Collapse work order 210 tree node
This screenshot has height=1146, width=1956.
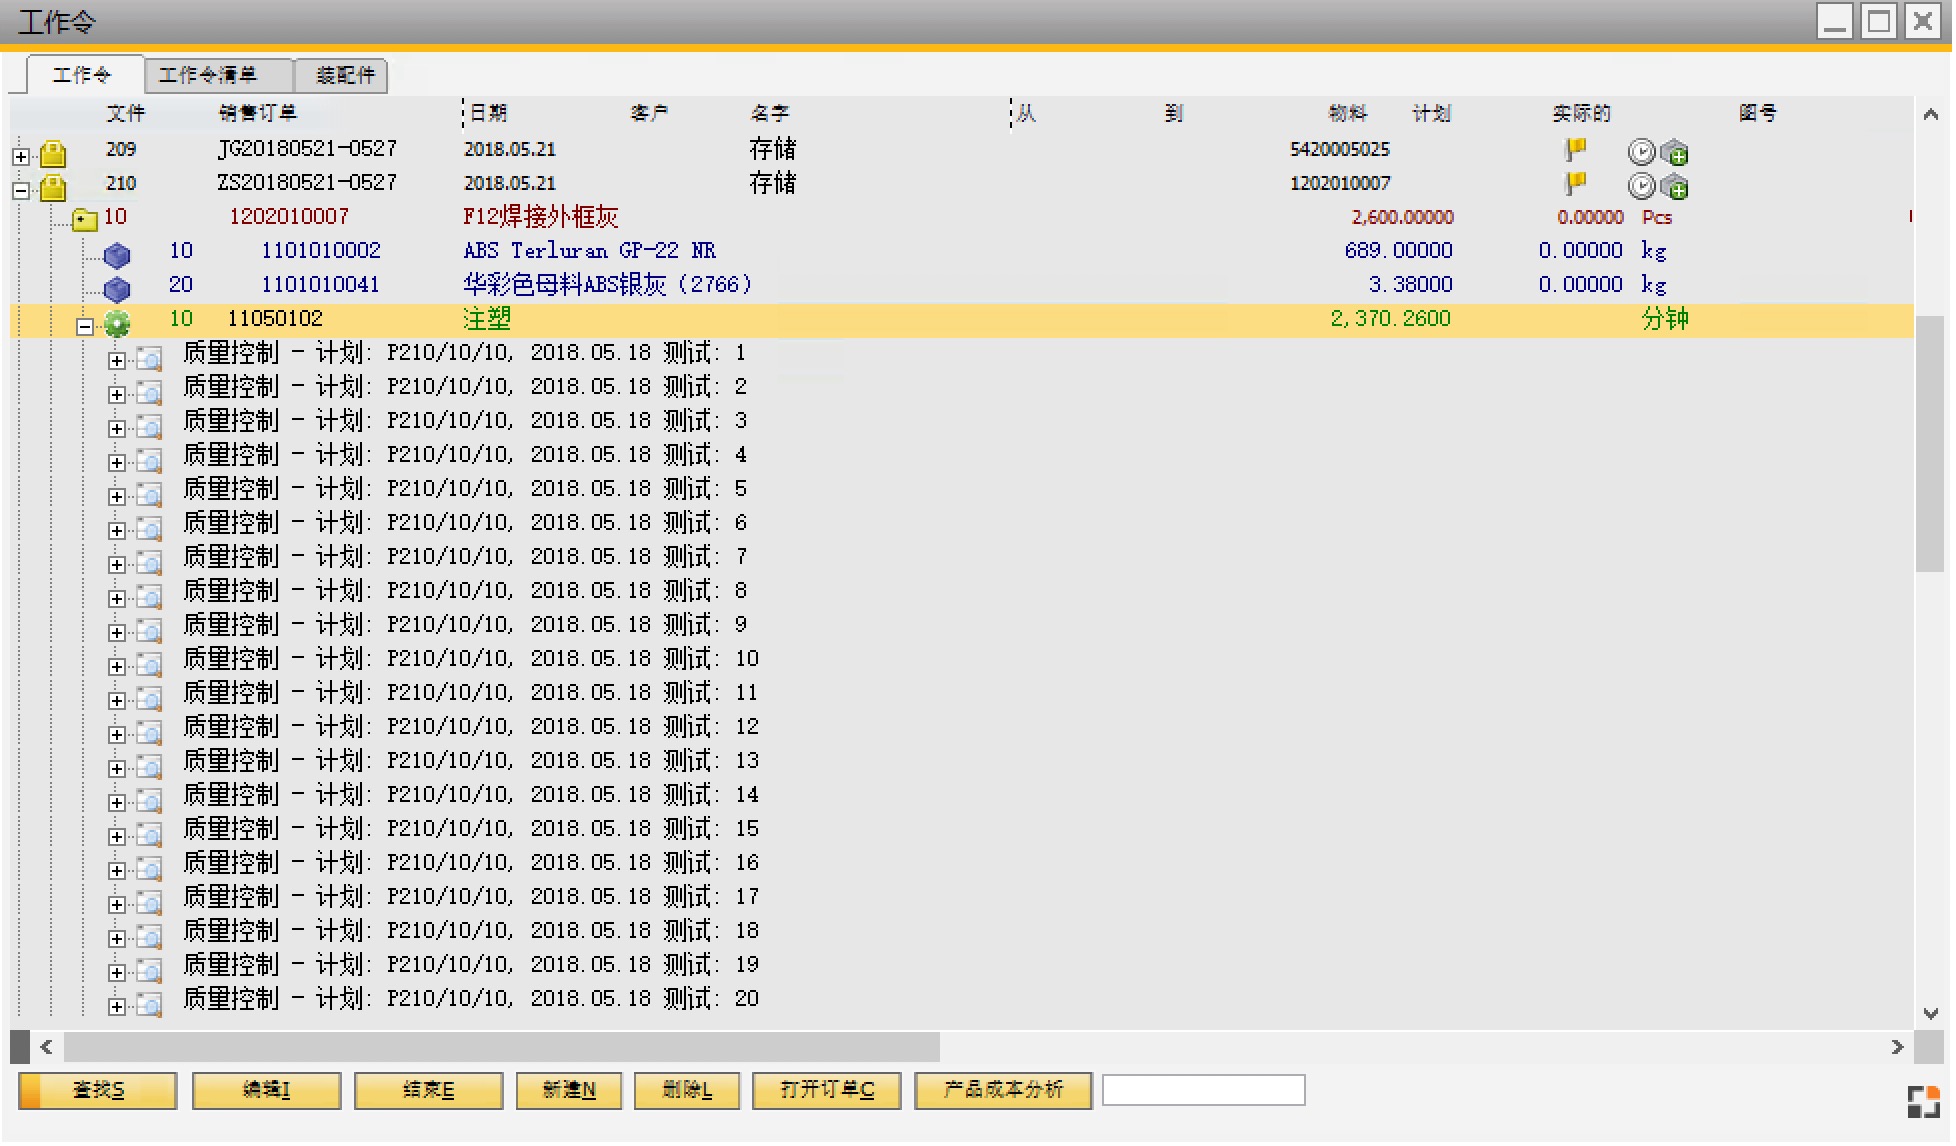21,190
